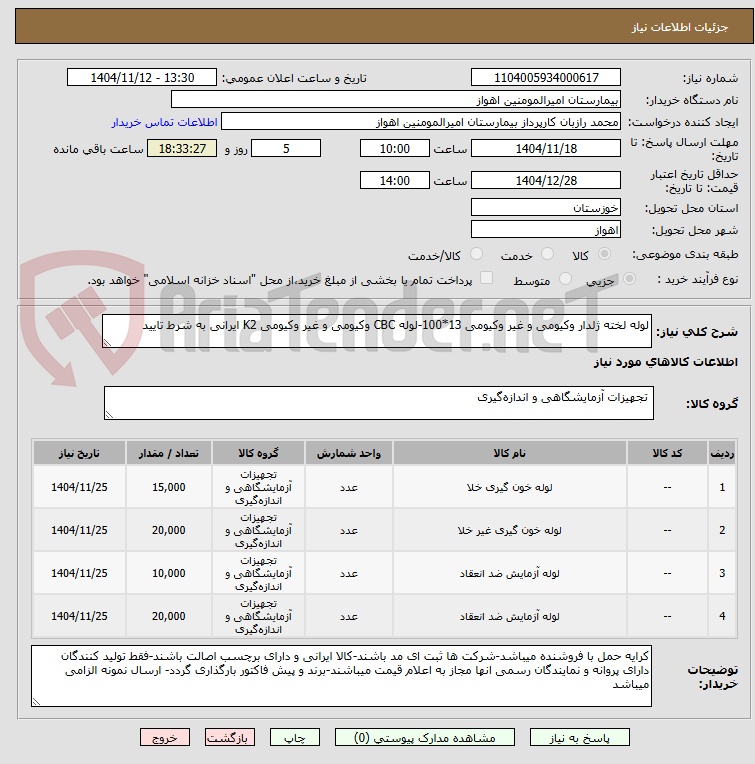Click the requester field محمد رازیان کارپرداز
This screenshot has width=755, height=764.
click(x=421, y=122)
